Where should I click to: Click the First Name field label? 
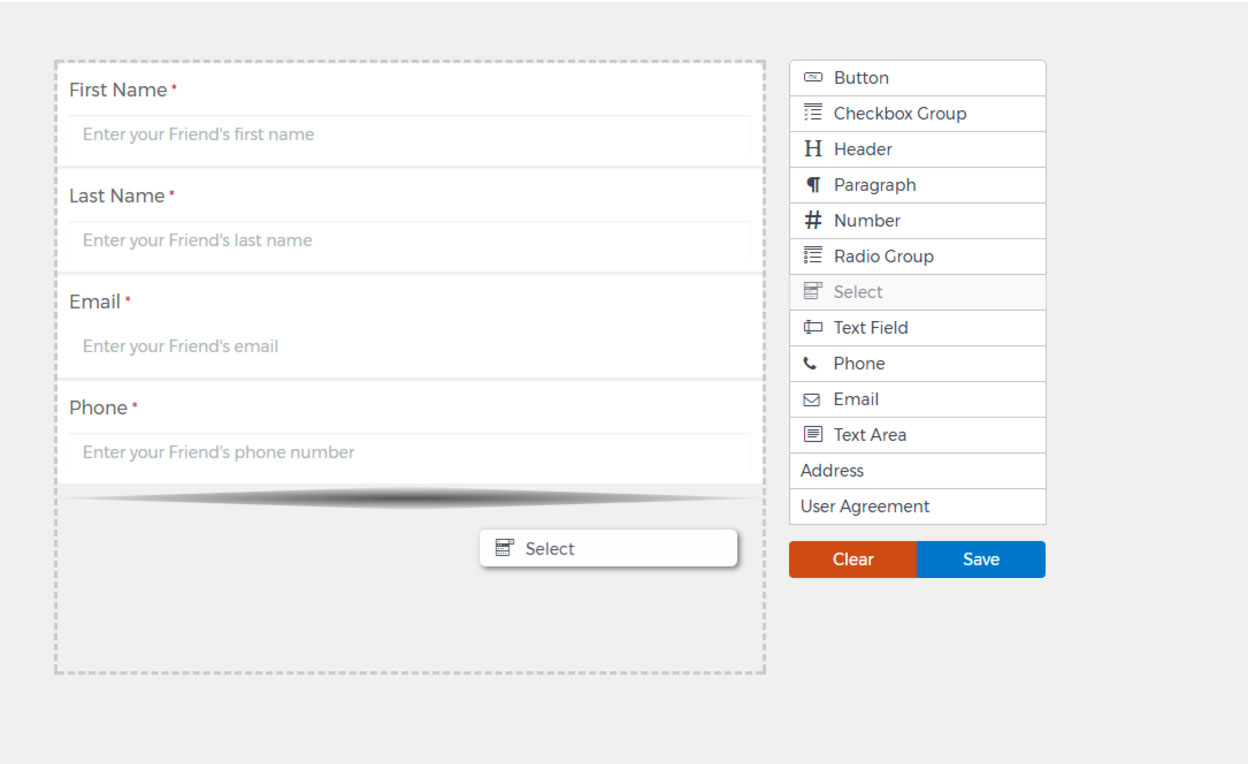pos(118,90)
